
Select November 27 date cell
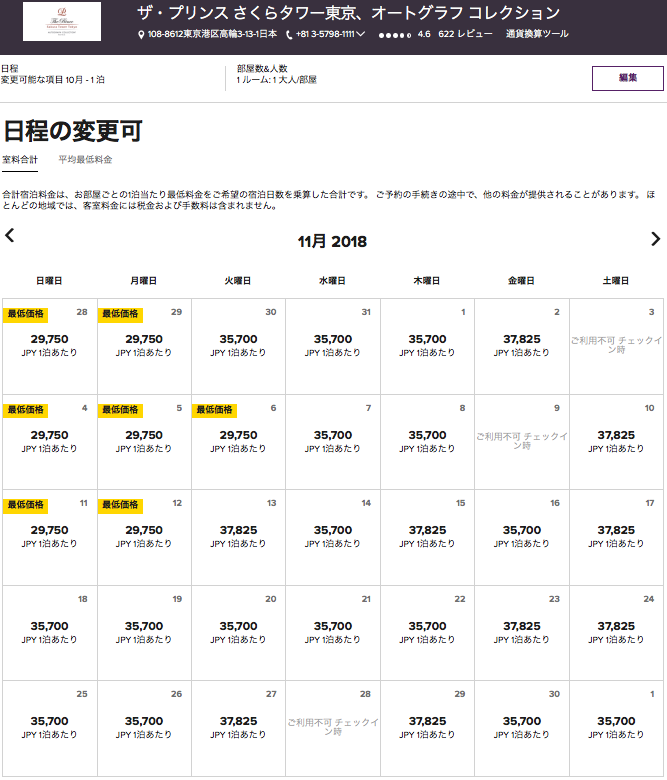[x=238, y=728]
